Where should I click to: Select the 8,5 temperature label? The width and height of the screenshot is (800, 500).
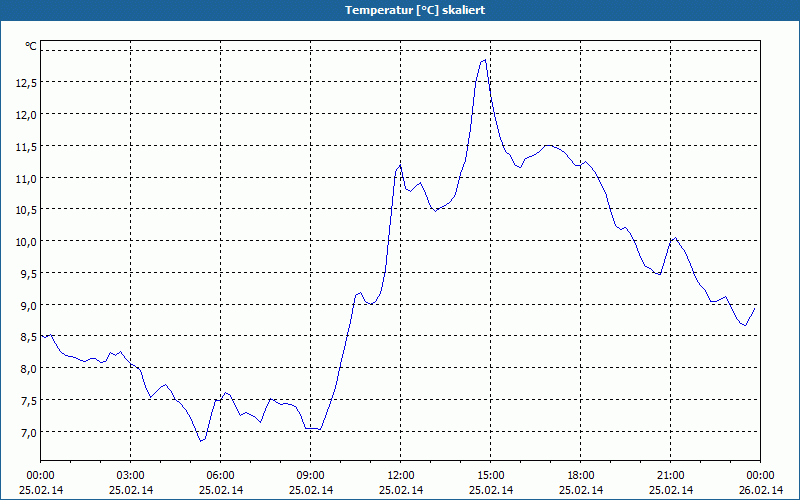point(29,337)
